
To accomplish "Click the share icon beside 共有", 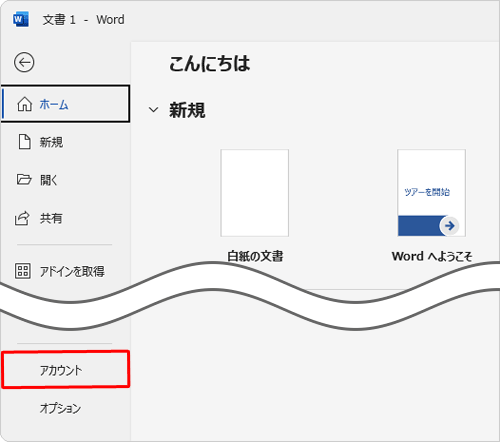I will tap(22, 219).
